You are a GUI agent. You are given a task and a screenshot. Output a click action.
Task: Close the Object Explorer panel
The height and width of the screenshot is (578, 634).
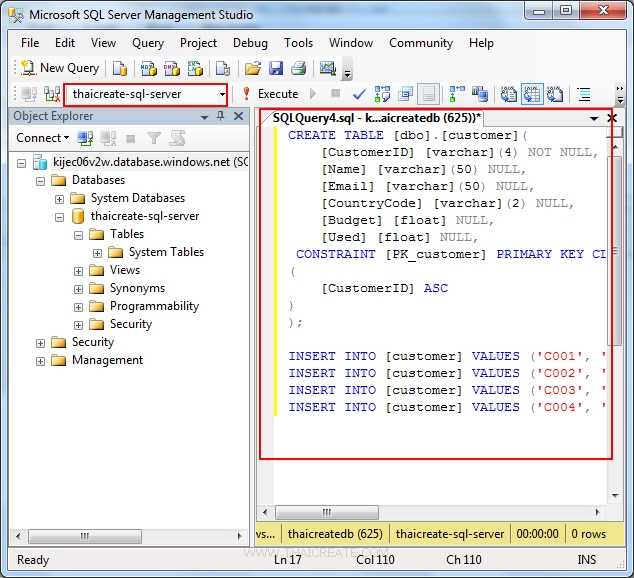coord(239,116)
